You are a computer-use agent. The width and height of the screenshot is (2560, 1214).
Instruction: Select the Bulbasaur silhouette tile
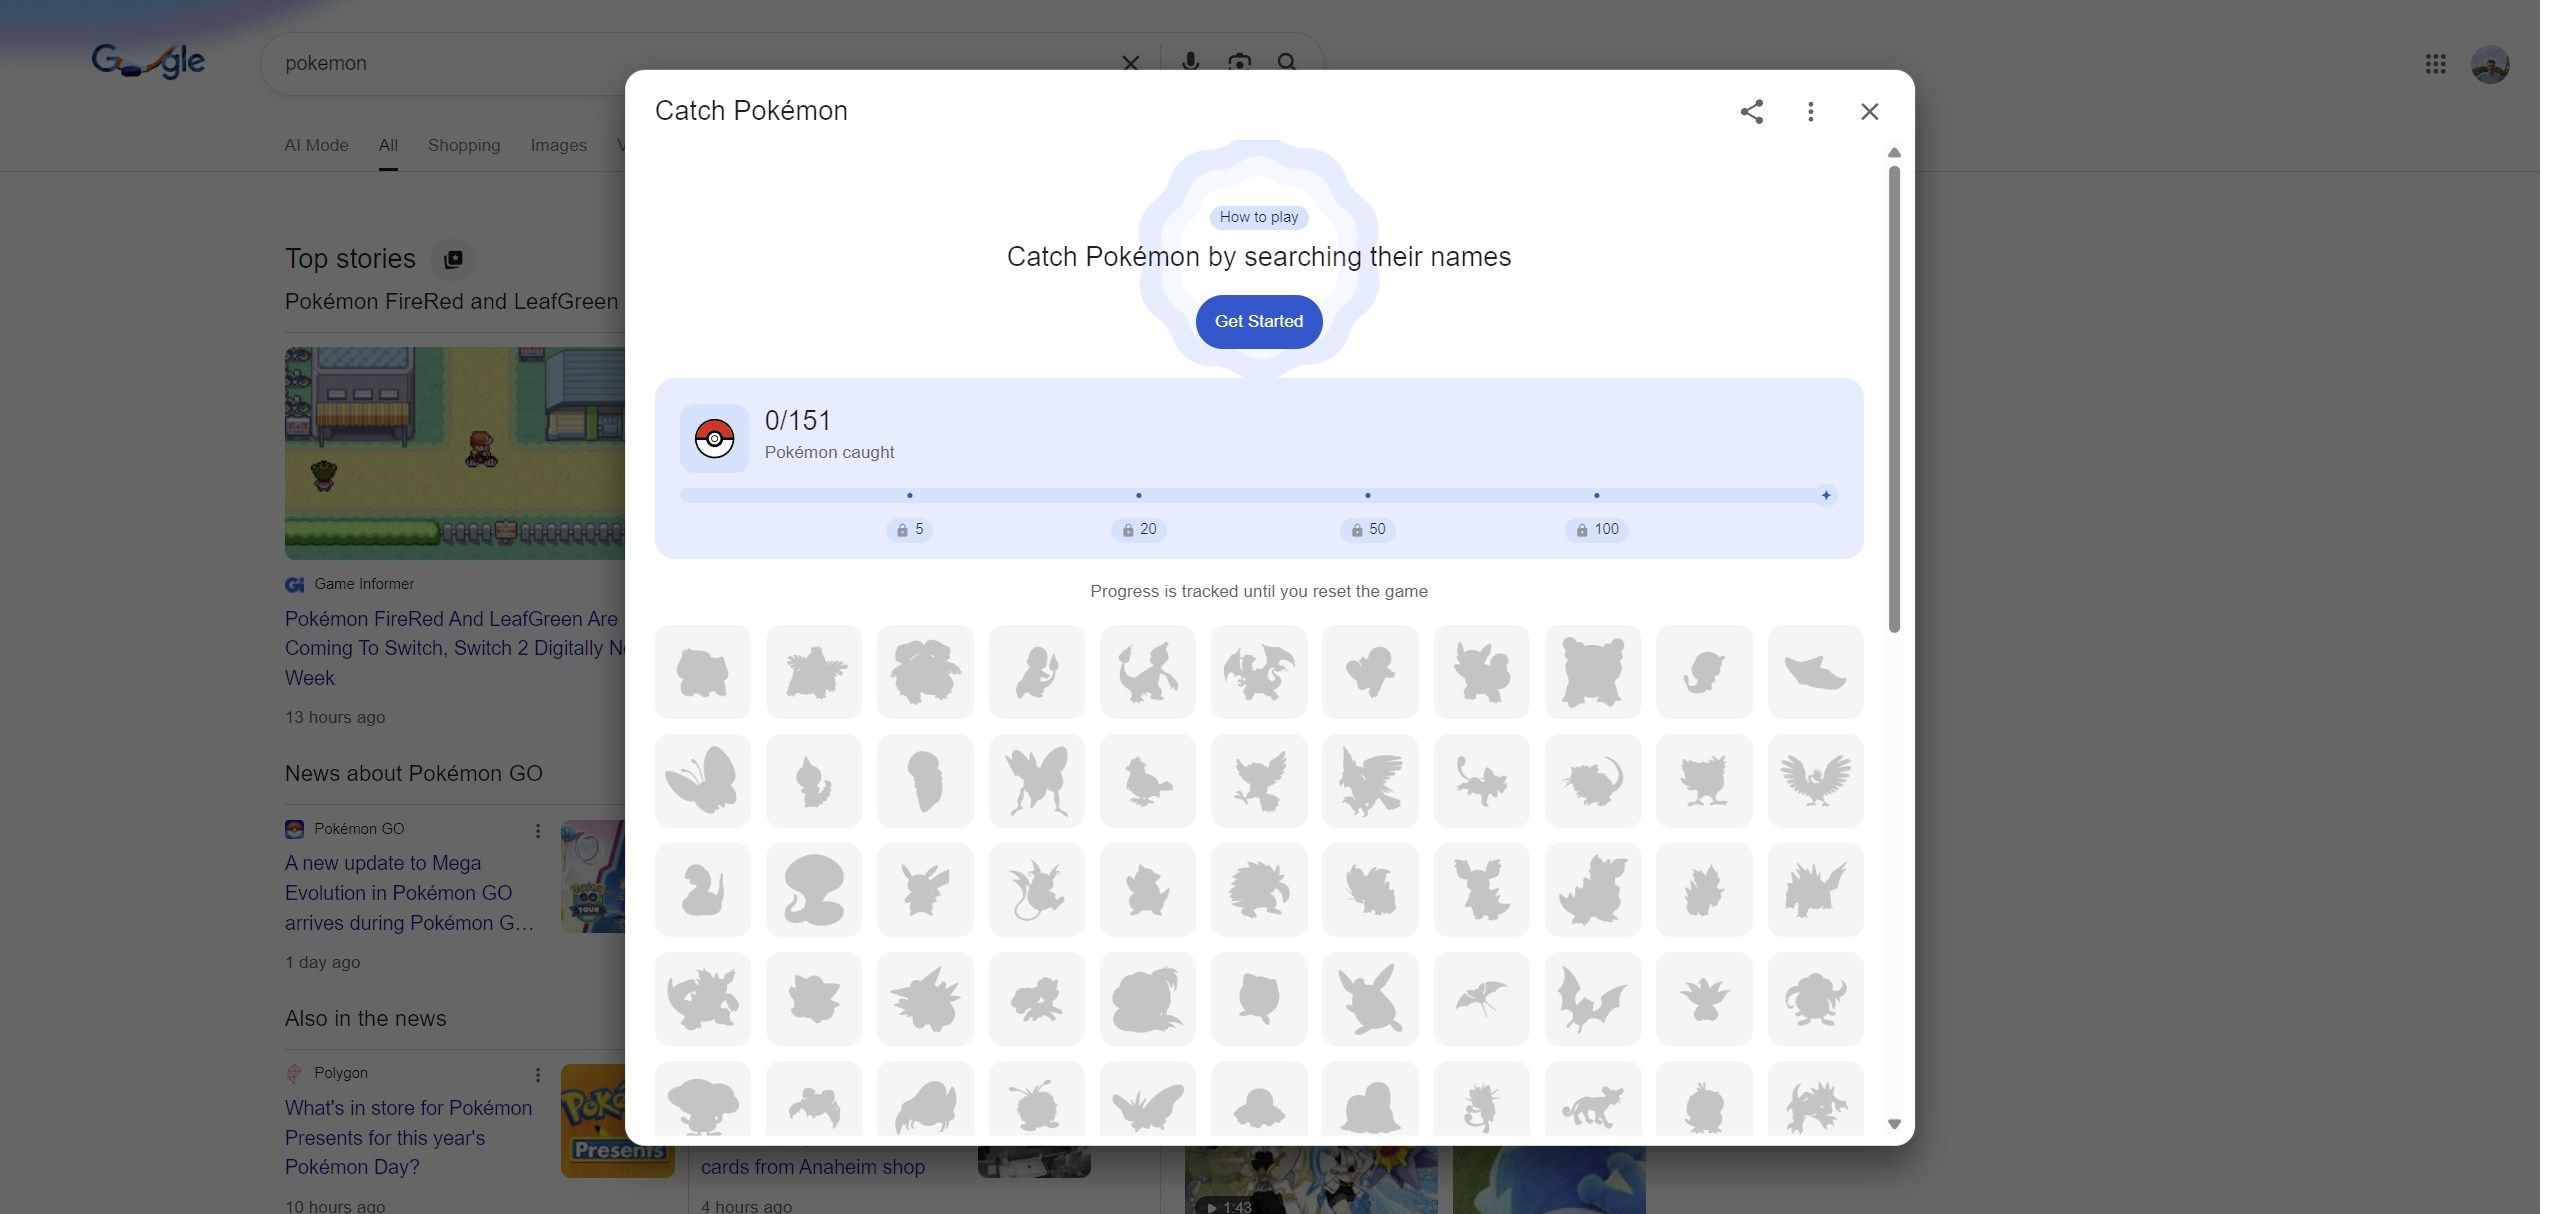coord(703,672)
